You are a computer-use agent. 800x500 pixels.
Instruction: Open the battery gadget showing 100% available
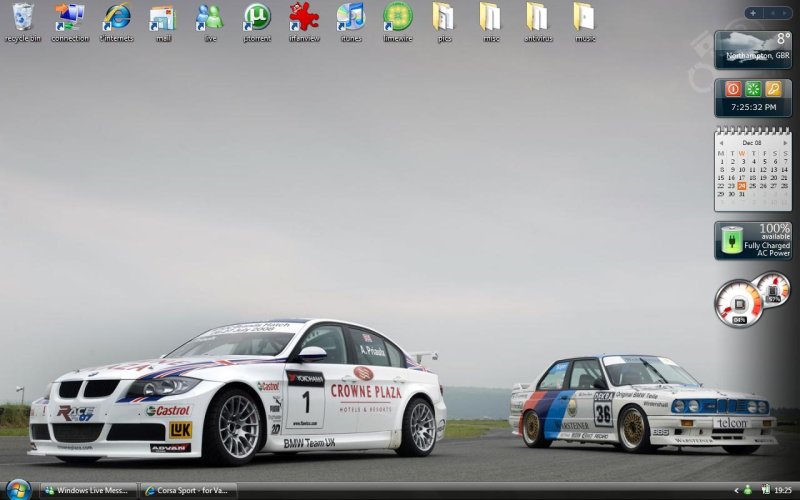pos(753,240)
